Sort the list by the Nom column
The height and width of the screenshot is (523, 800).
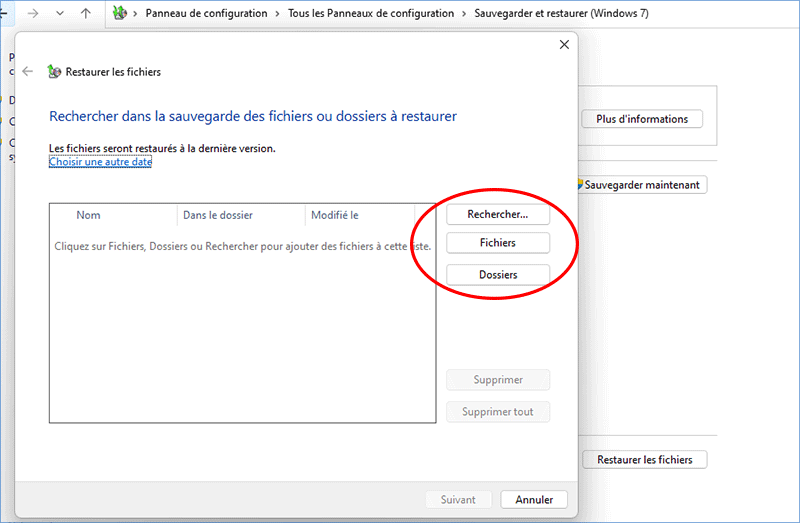point(113,215)
